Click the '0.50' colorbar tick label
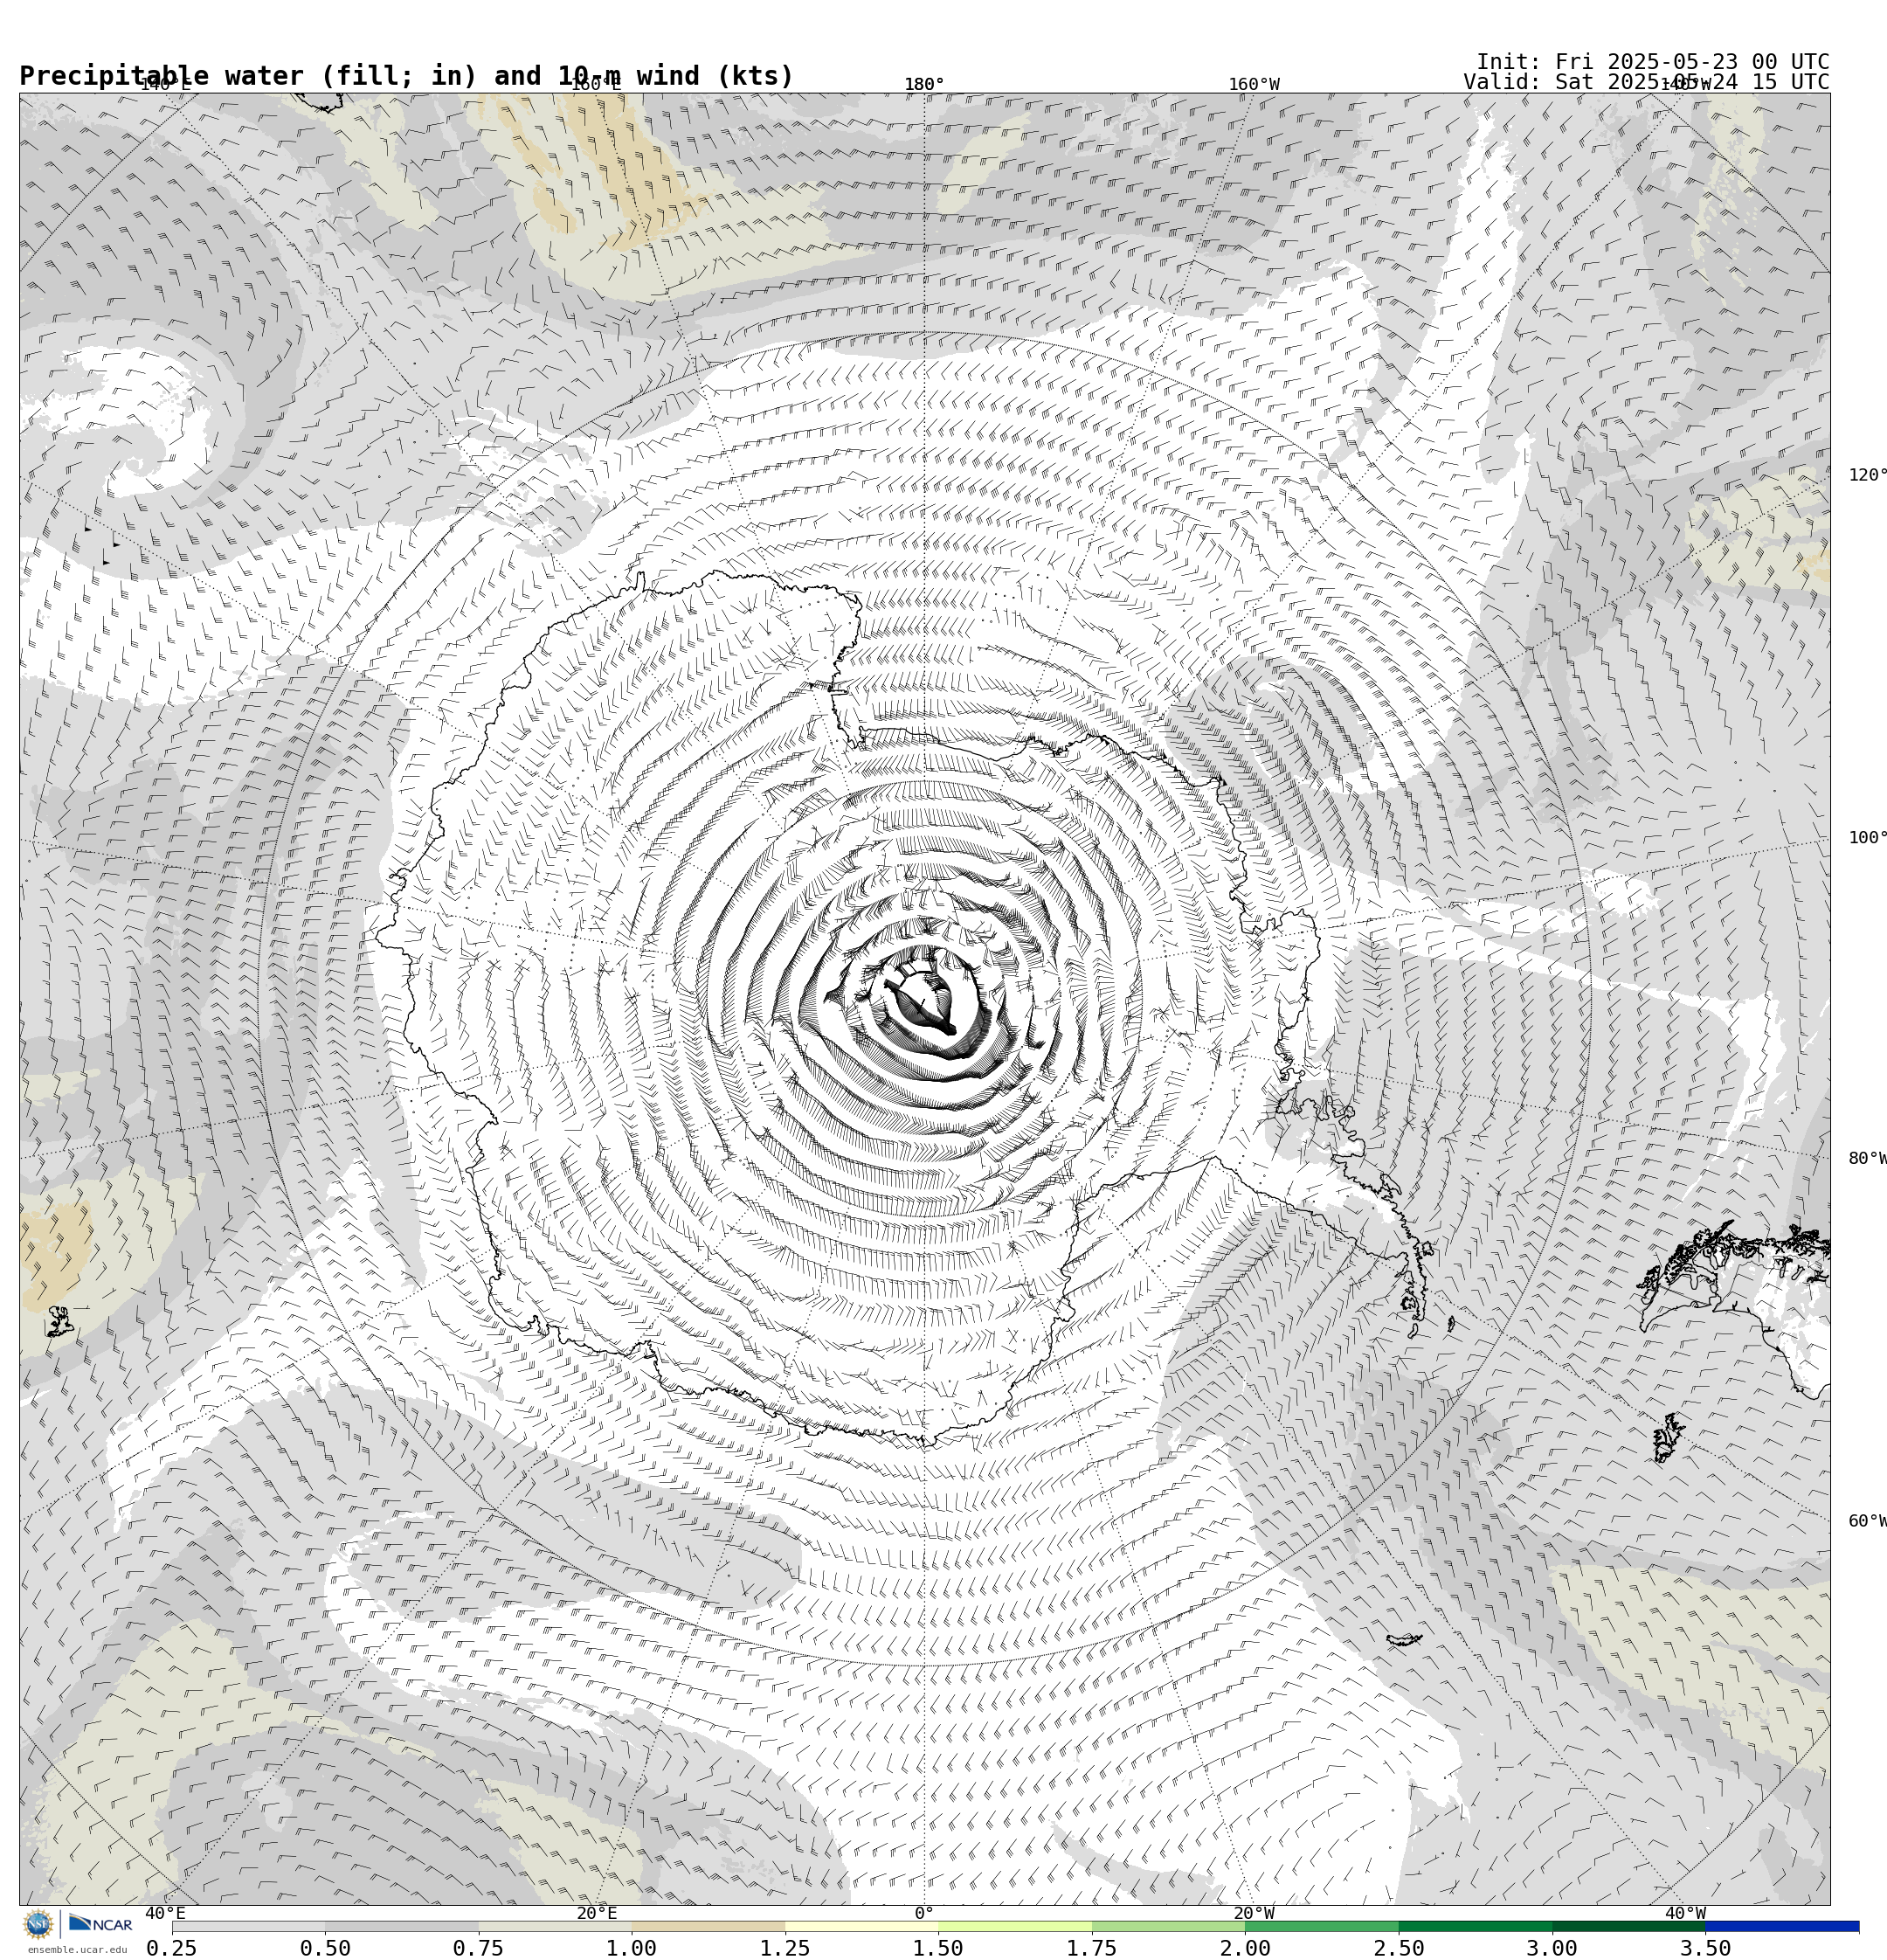The image size is (1887, 1960). (x=325, y=1948)
